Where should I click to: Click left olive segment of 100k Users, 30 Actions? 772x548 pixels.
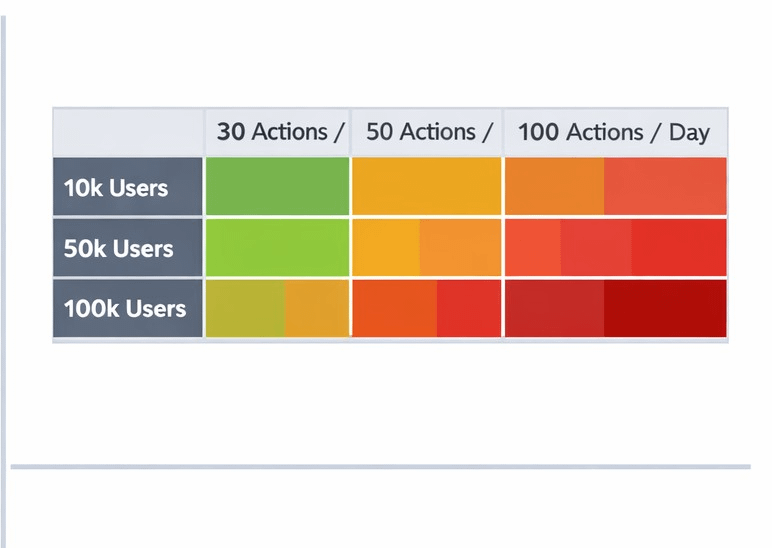click(245, 309)
